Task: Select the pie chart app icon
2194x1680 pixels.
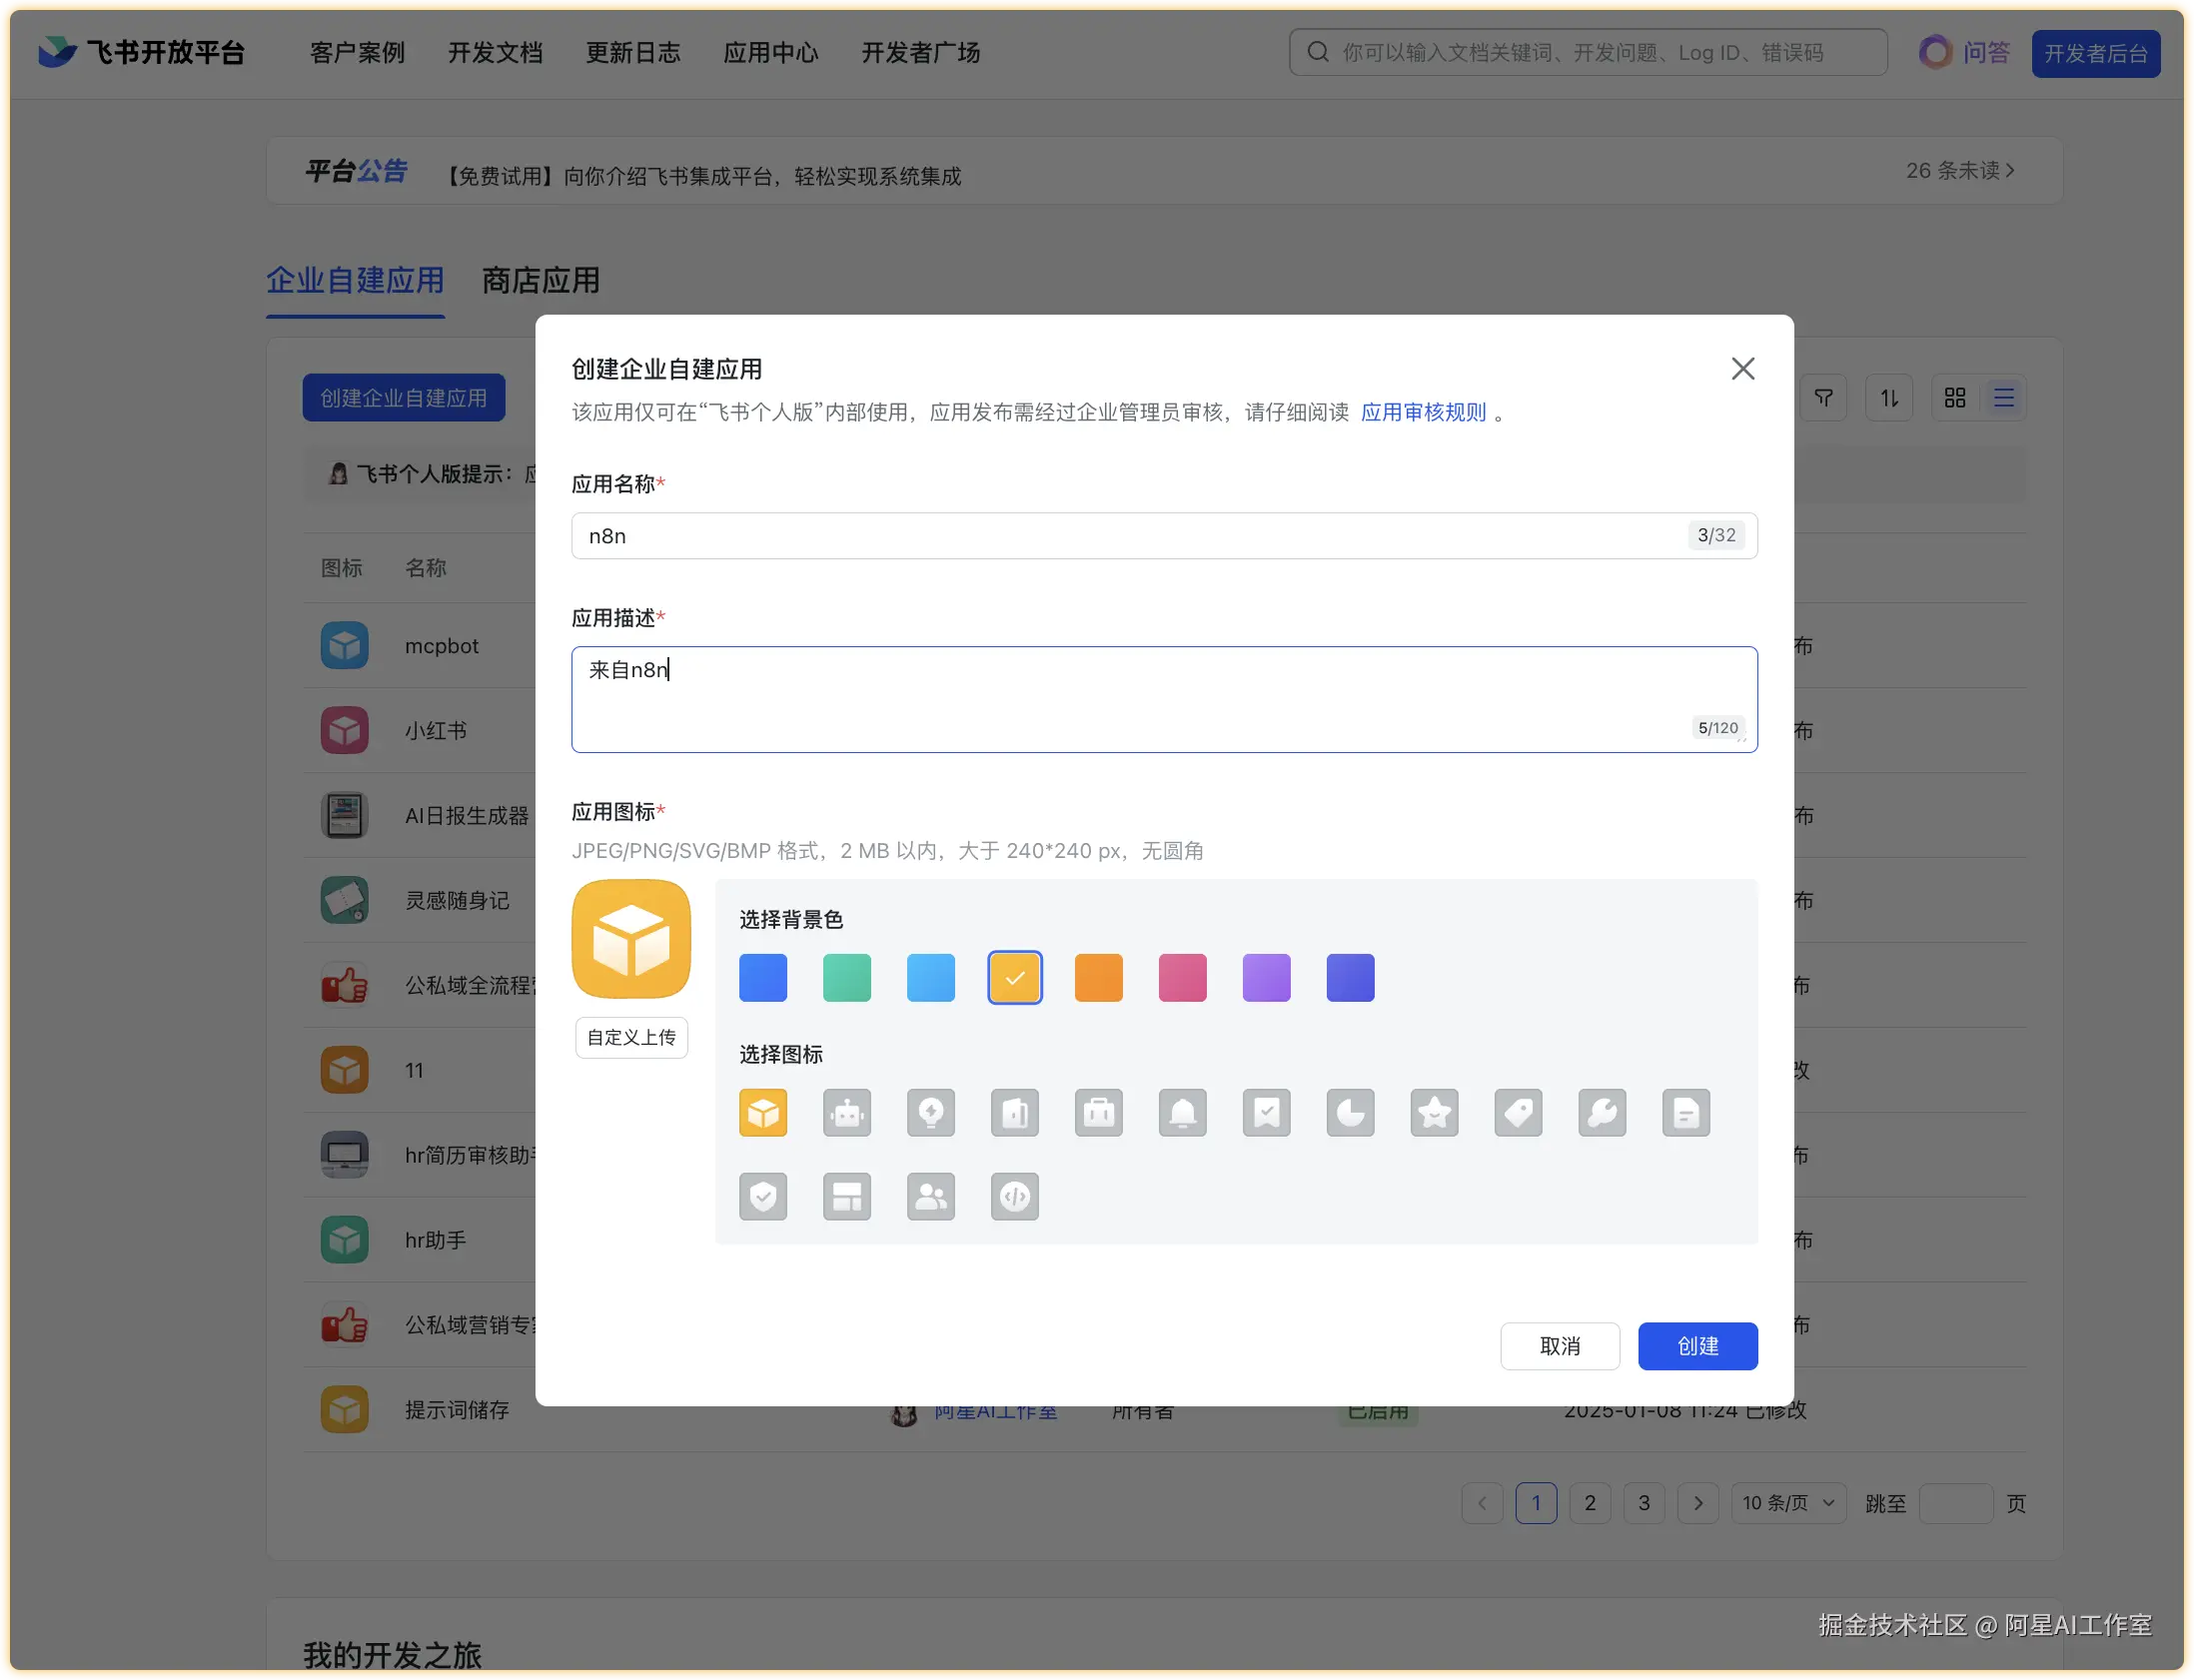Action: point(1351,1113)
